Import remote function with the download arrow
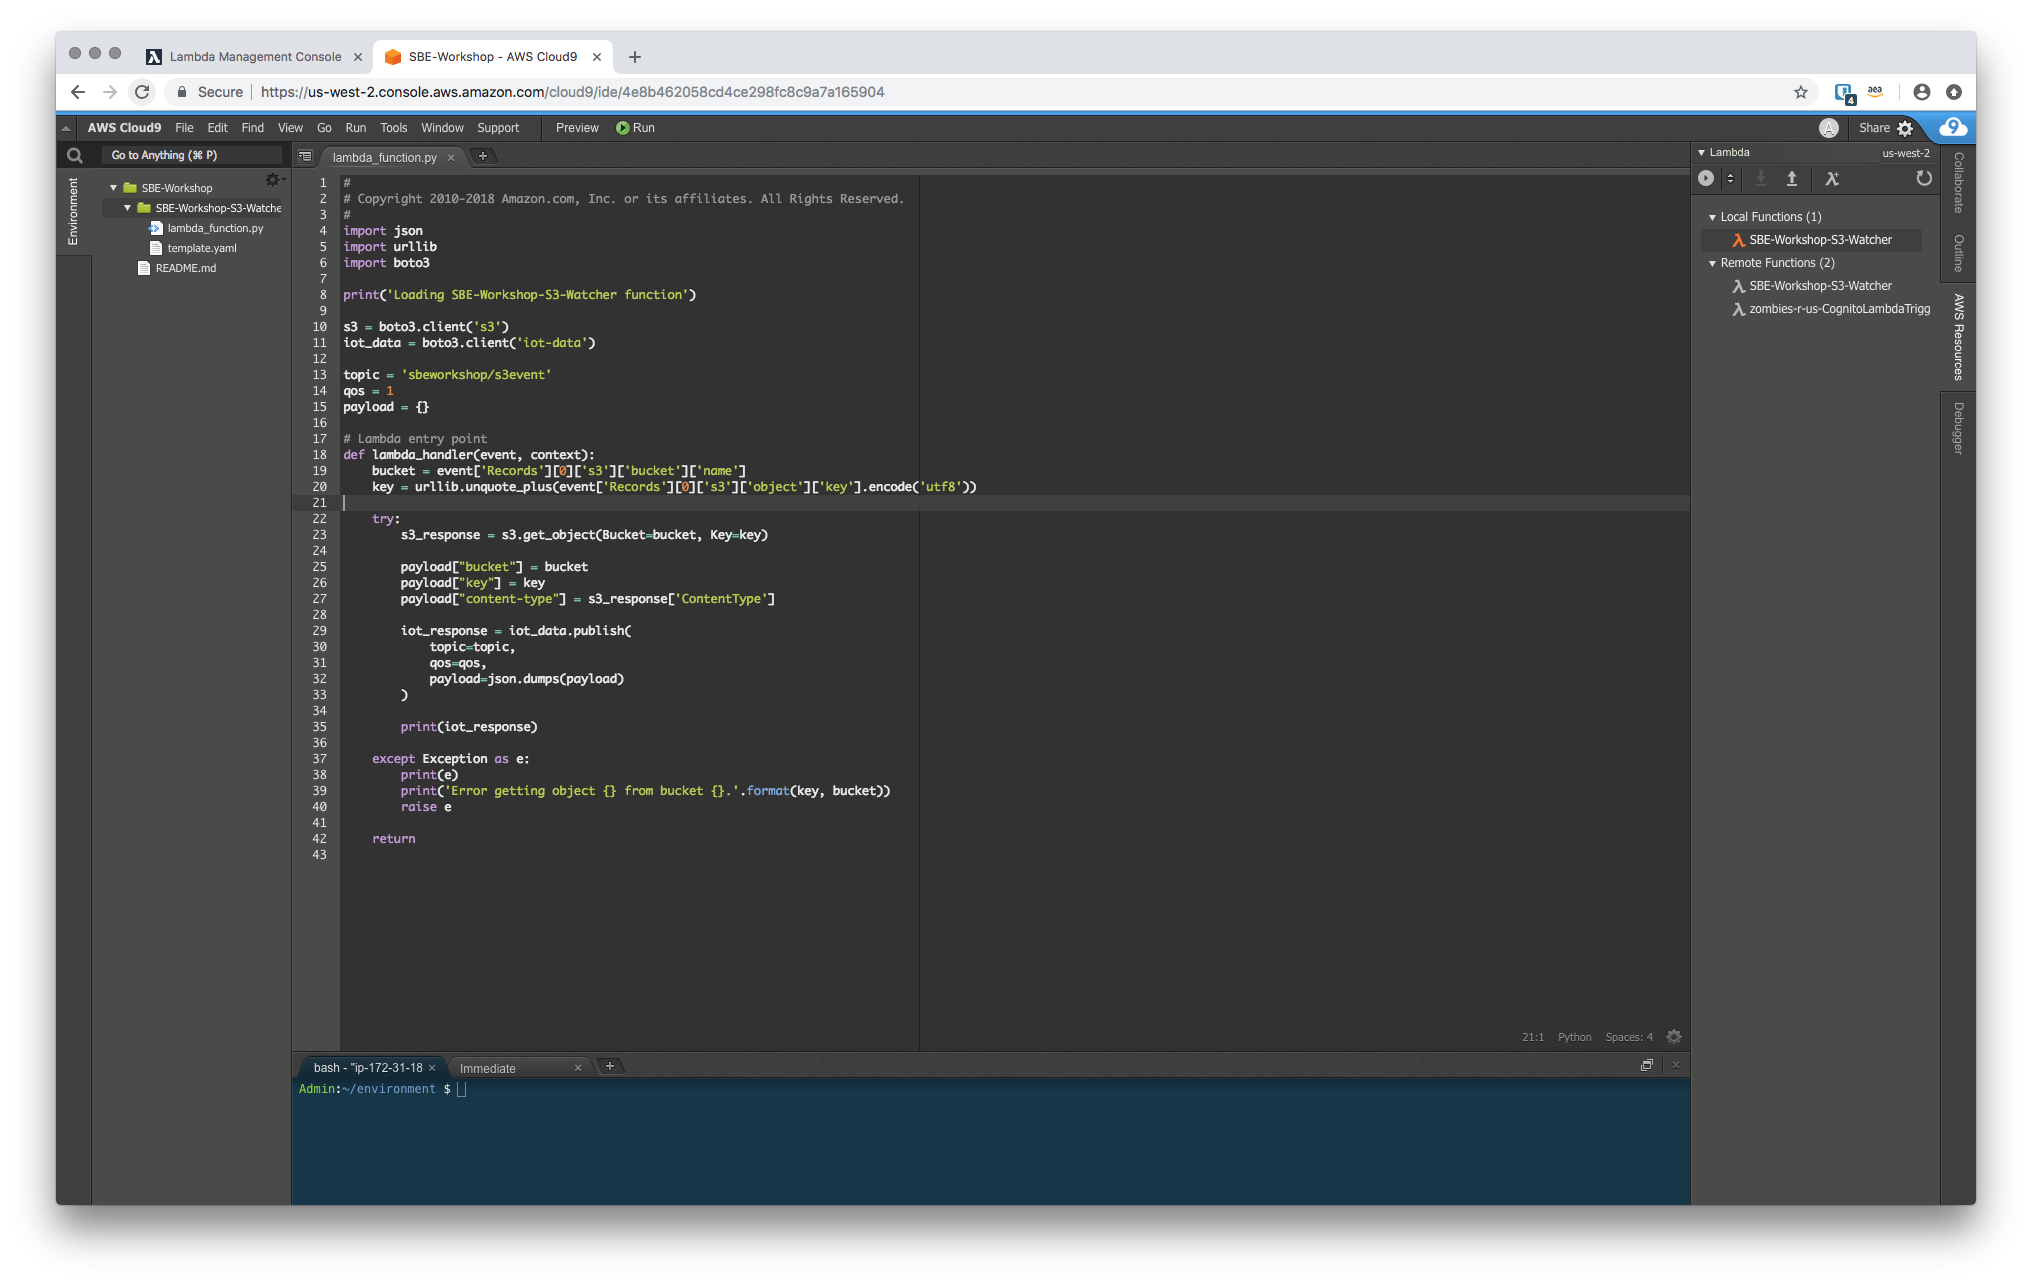2032x1285 pixels. [1761, 178]
